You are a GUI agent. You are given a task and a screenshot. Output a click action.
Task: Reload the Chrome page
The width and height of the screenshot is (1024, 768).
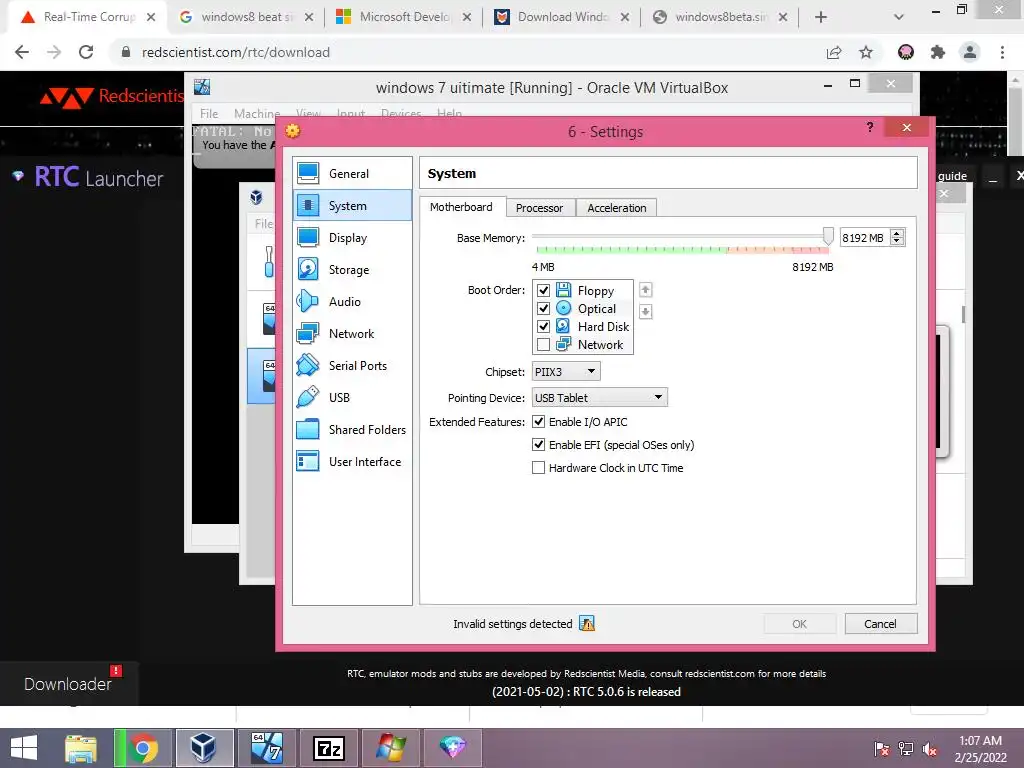click(x=86, y=52)
